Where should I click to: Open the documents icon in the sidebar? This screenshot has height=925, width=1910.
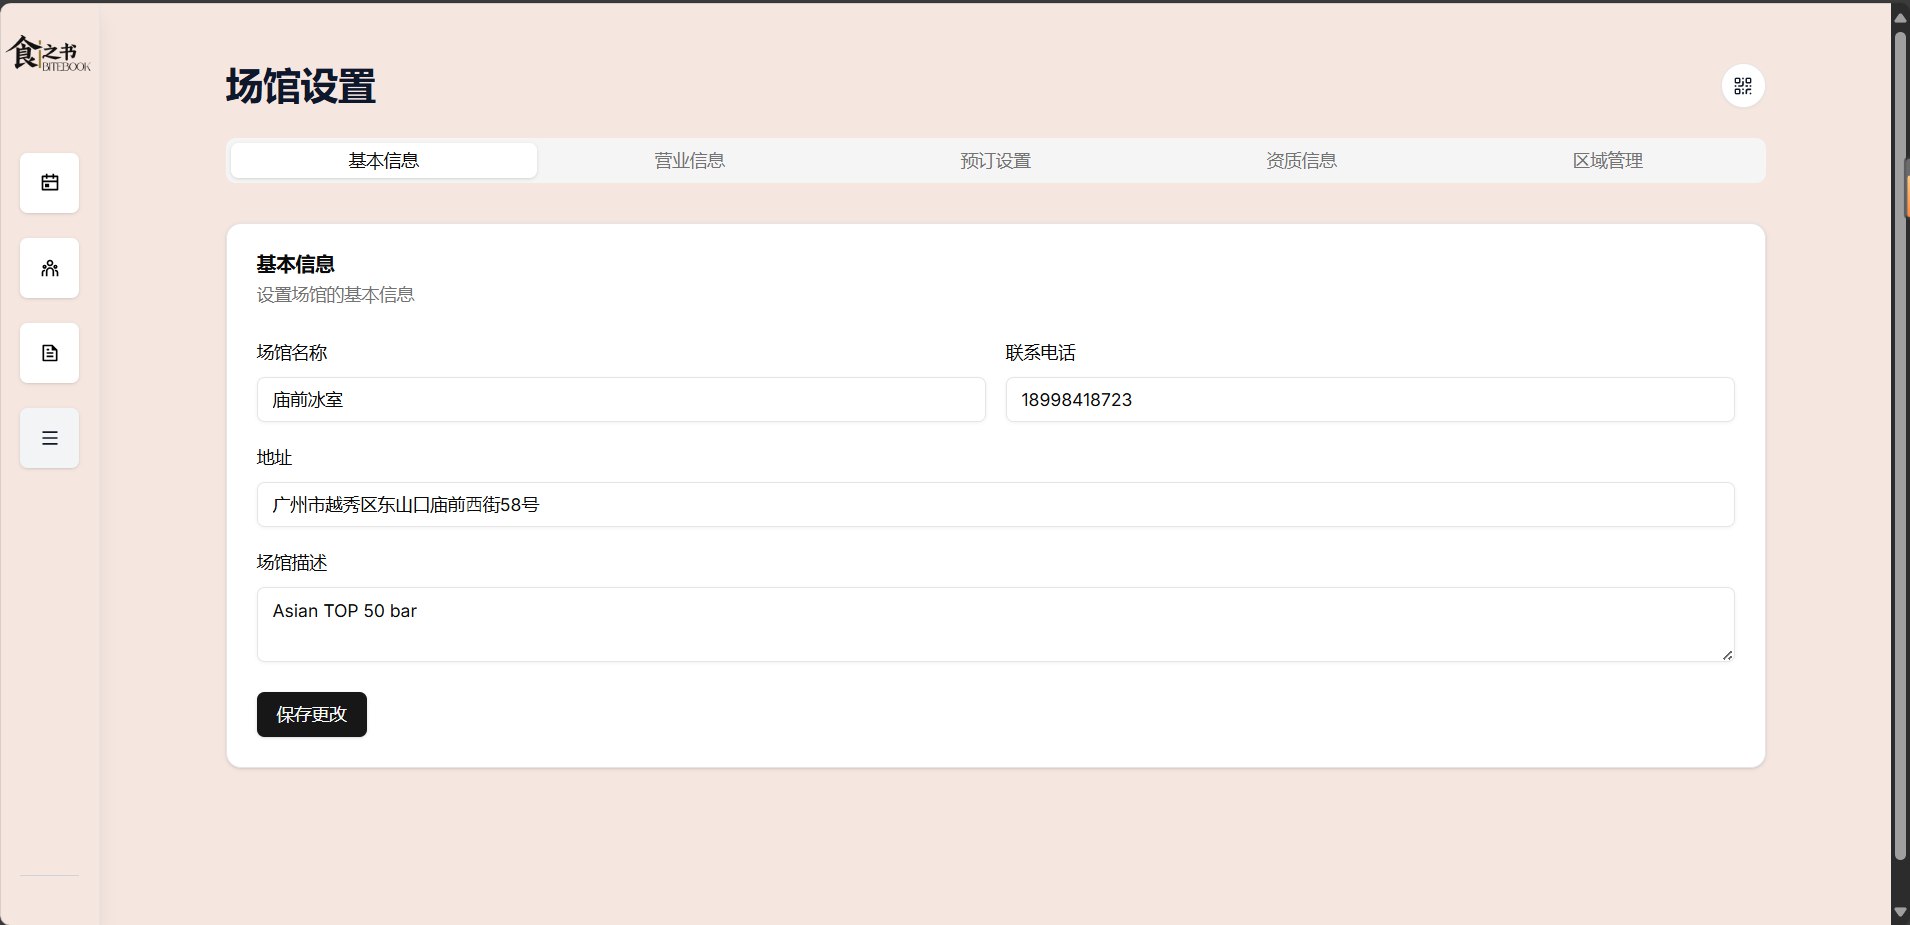[48, 353]
